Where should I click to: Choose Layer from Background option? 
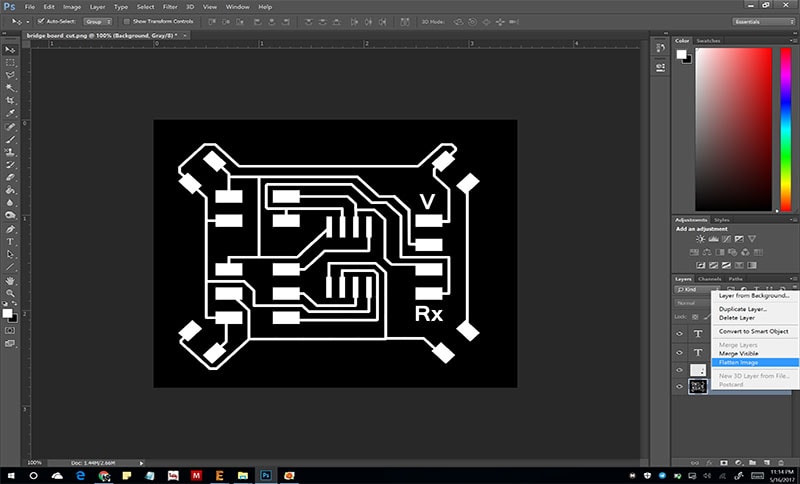pyautogui.click(x=755, y=296)
